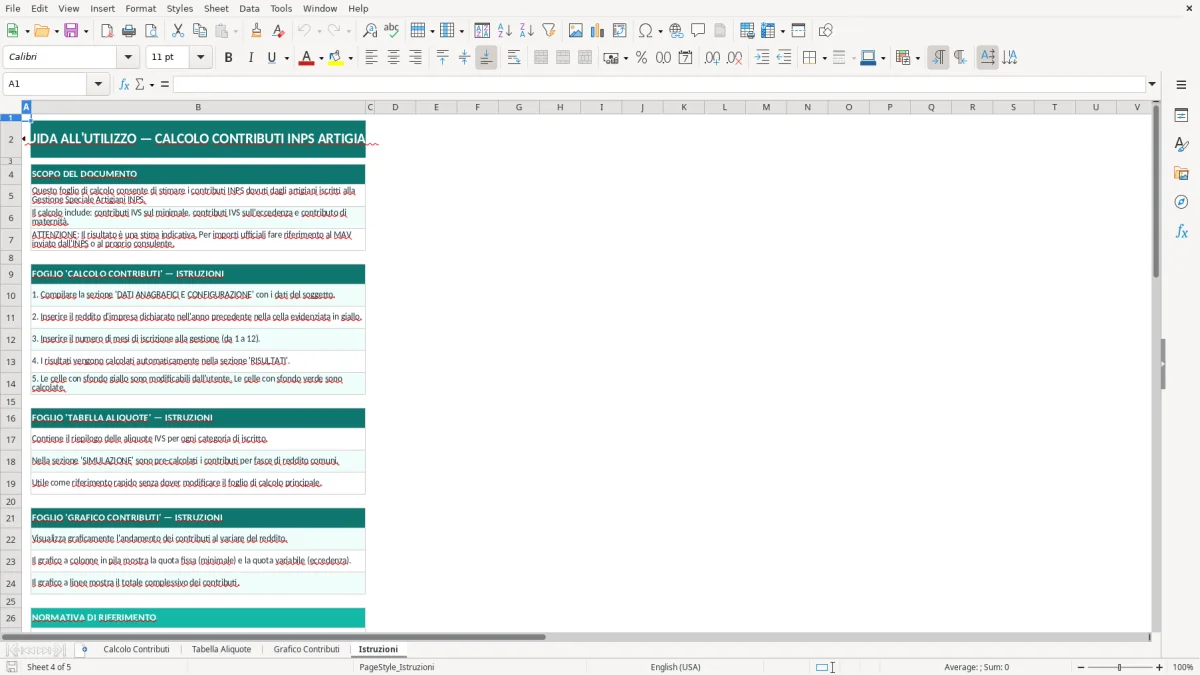Insert a special character (Omega)
The image size is (1200, 675).
tap(646, 31)
